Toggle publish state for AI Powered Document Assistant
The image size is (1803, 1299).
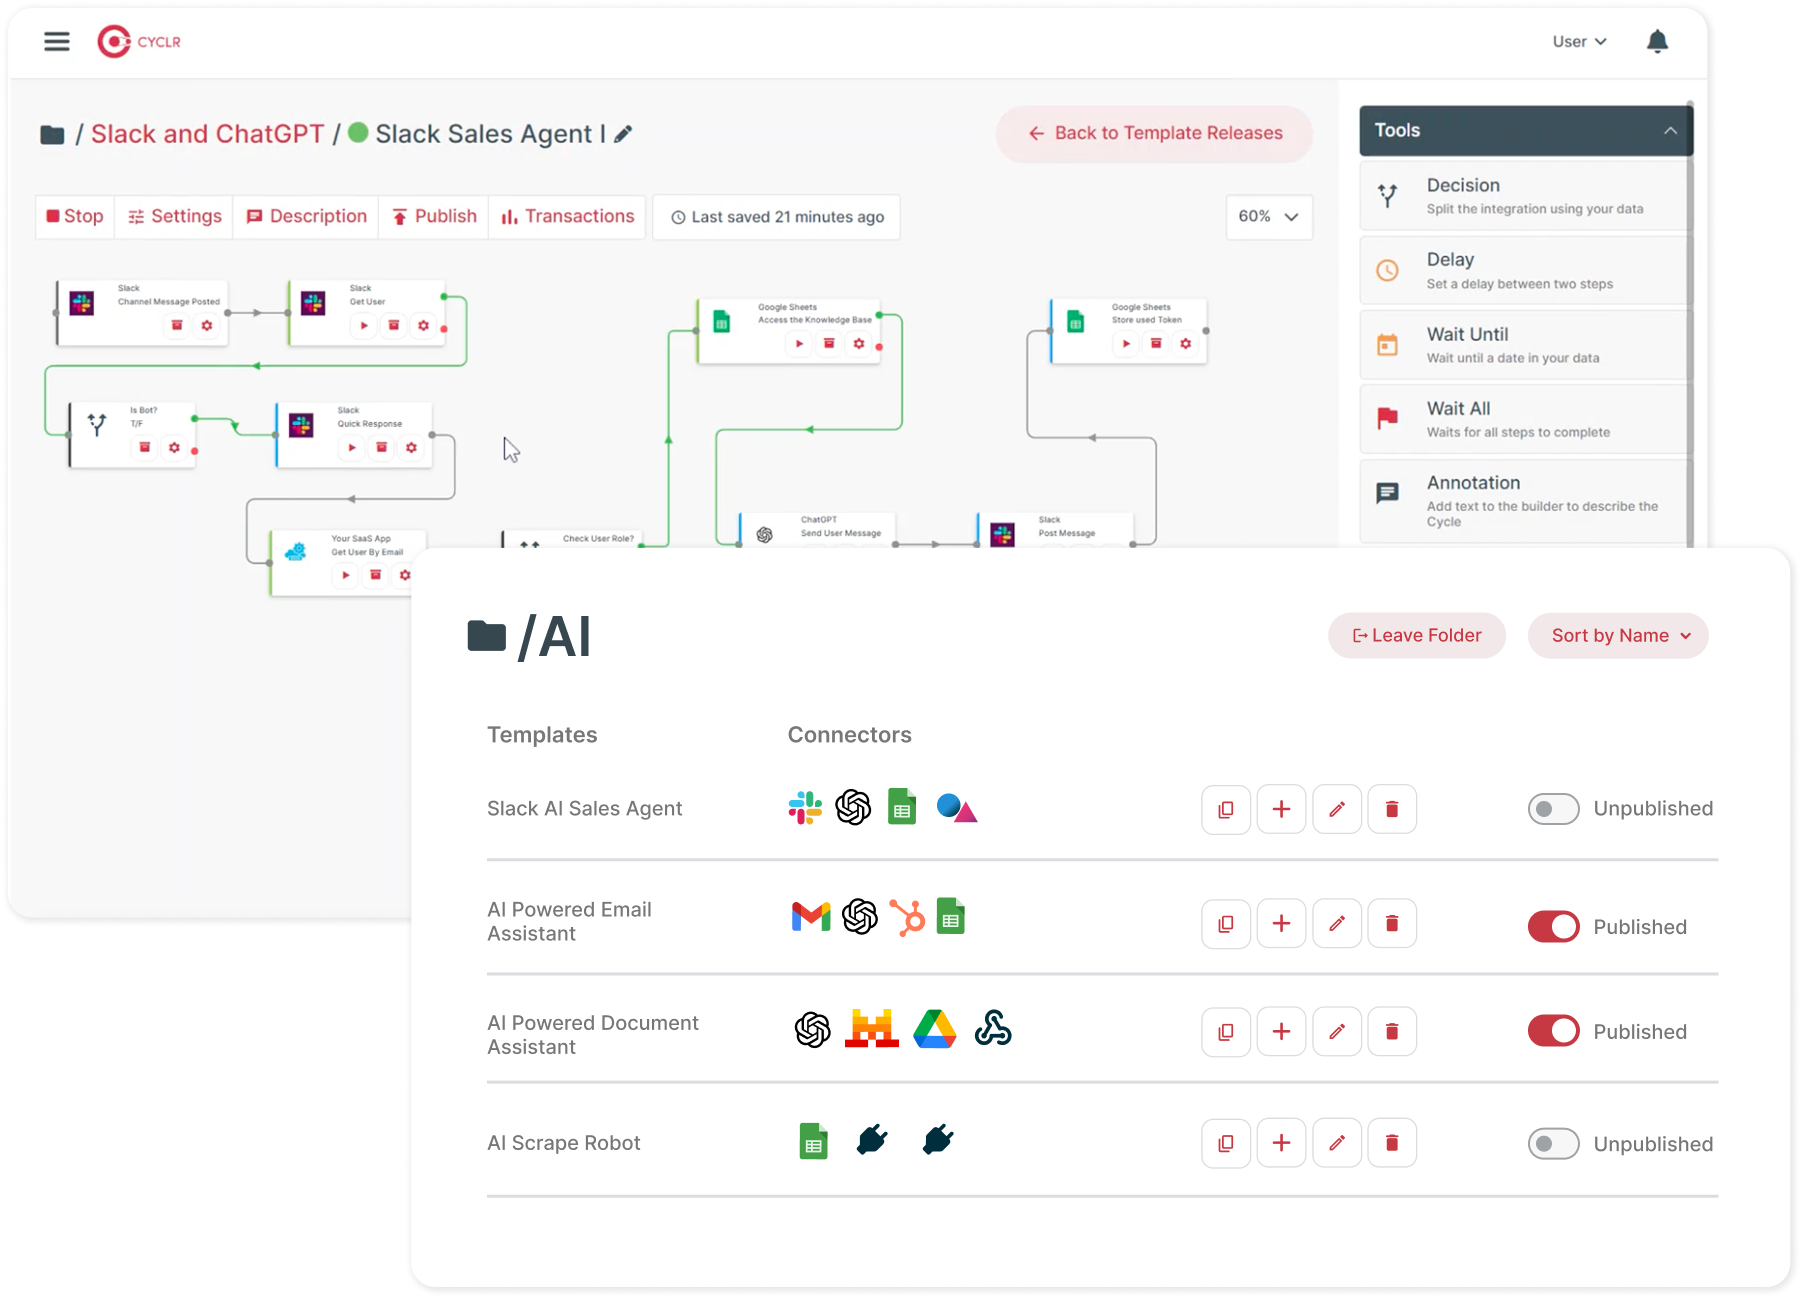point(1553,1031)
